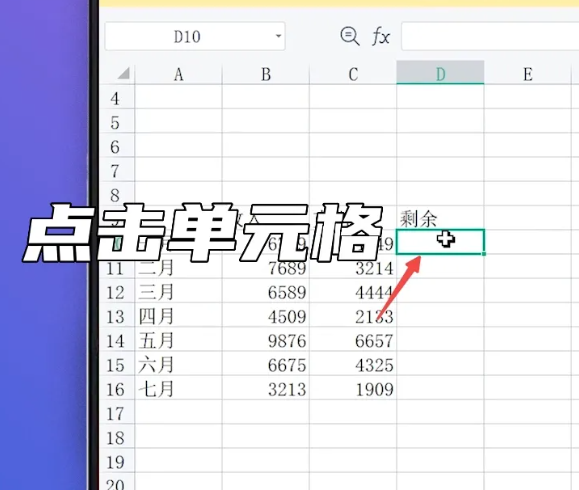The width and height of the screenshot is (579, 490).
Task: Click the cell containing 剩余
Action: 440,219
